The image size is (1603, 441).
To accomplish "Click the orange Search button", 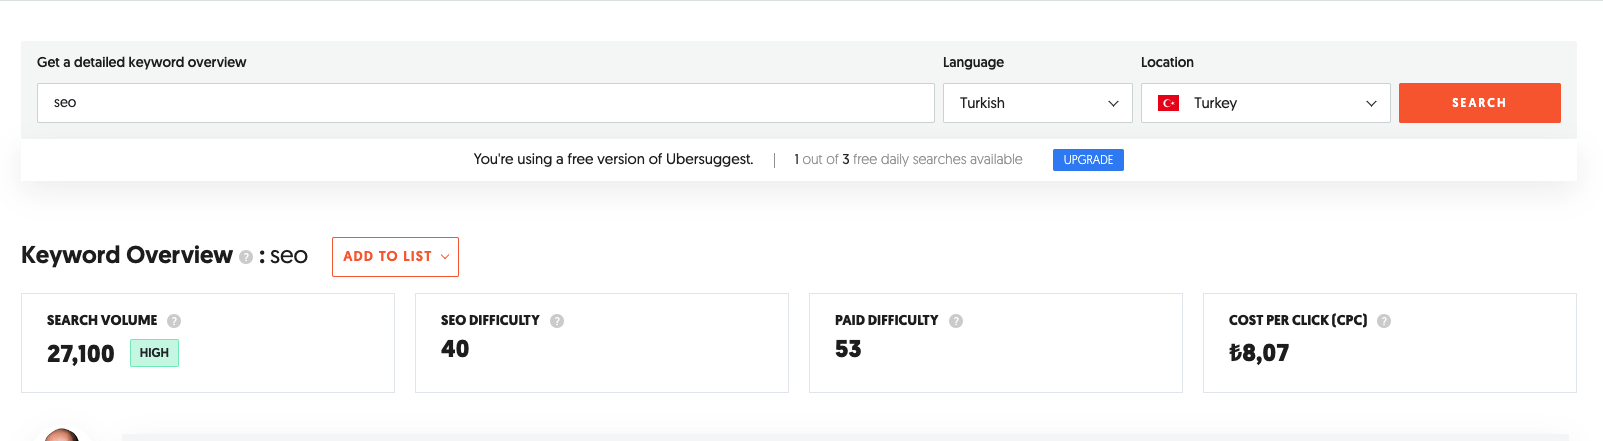I will pos(1480,103).
